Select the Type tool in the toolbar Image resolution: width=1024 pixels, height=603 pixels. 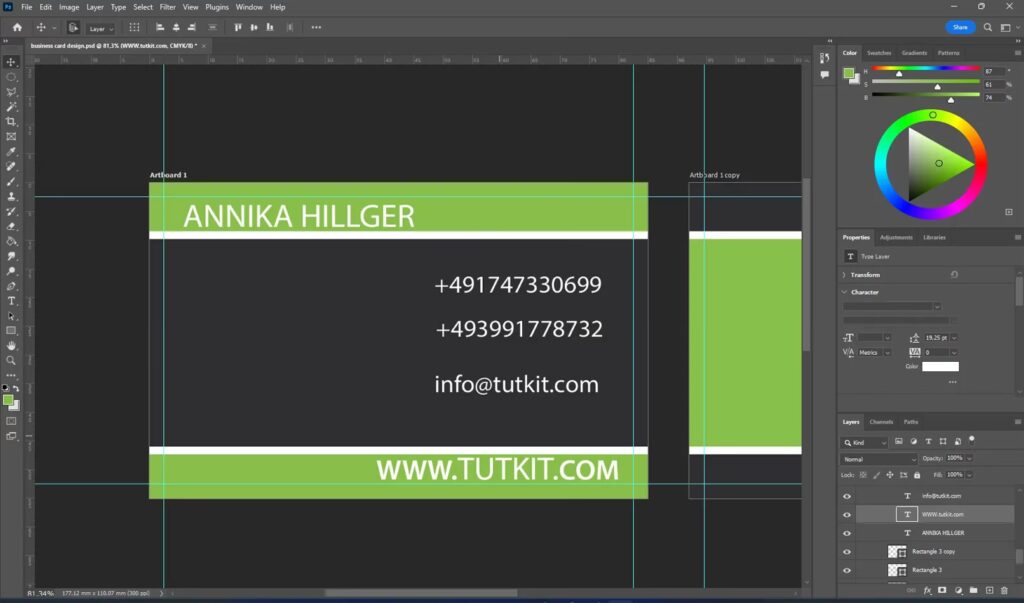point(12,301)
